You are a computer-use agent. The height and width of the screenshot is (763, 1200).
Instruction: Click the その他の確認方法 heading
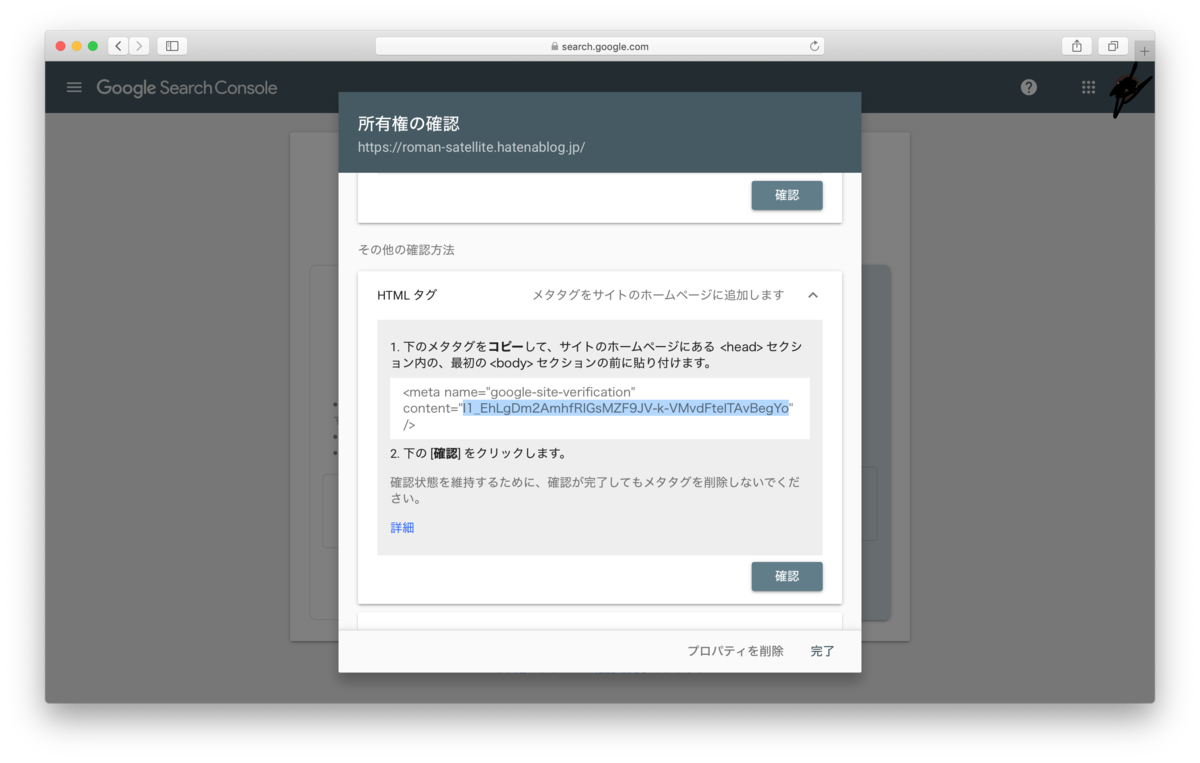click(406, 250)
